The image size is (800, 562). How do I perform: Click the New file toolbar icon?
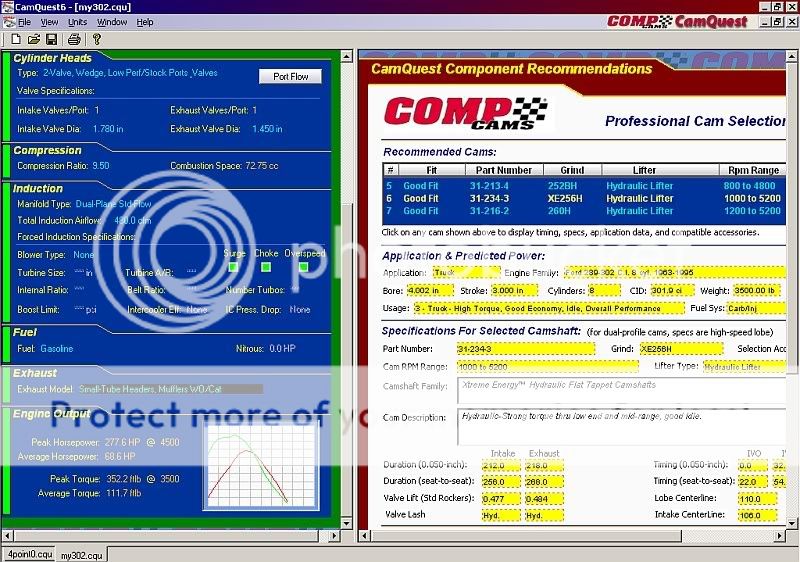click(x=16, y=39)
